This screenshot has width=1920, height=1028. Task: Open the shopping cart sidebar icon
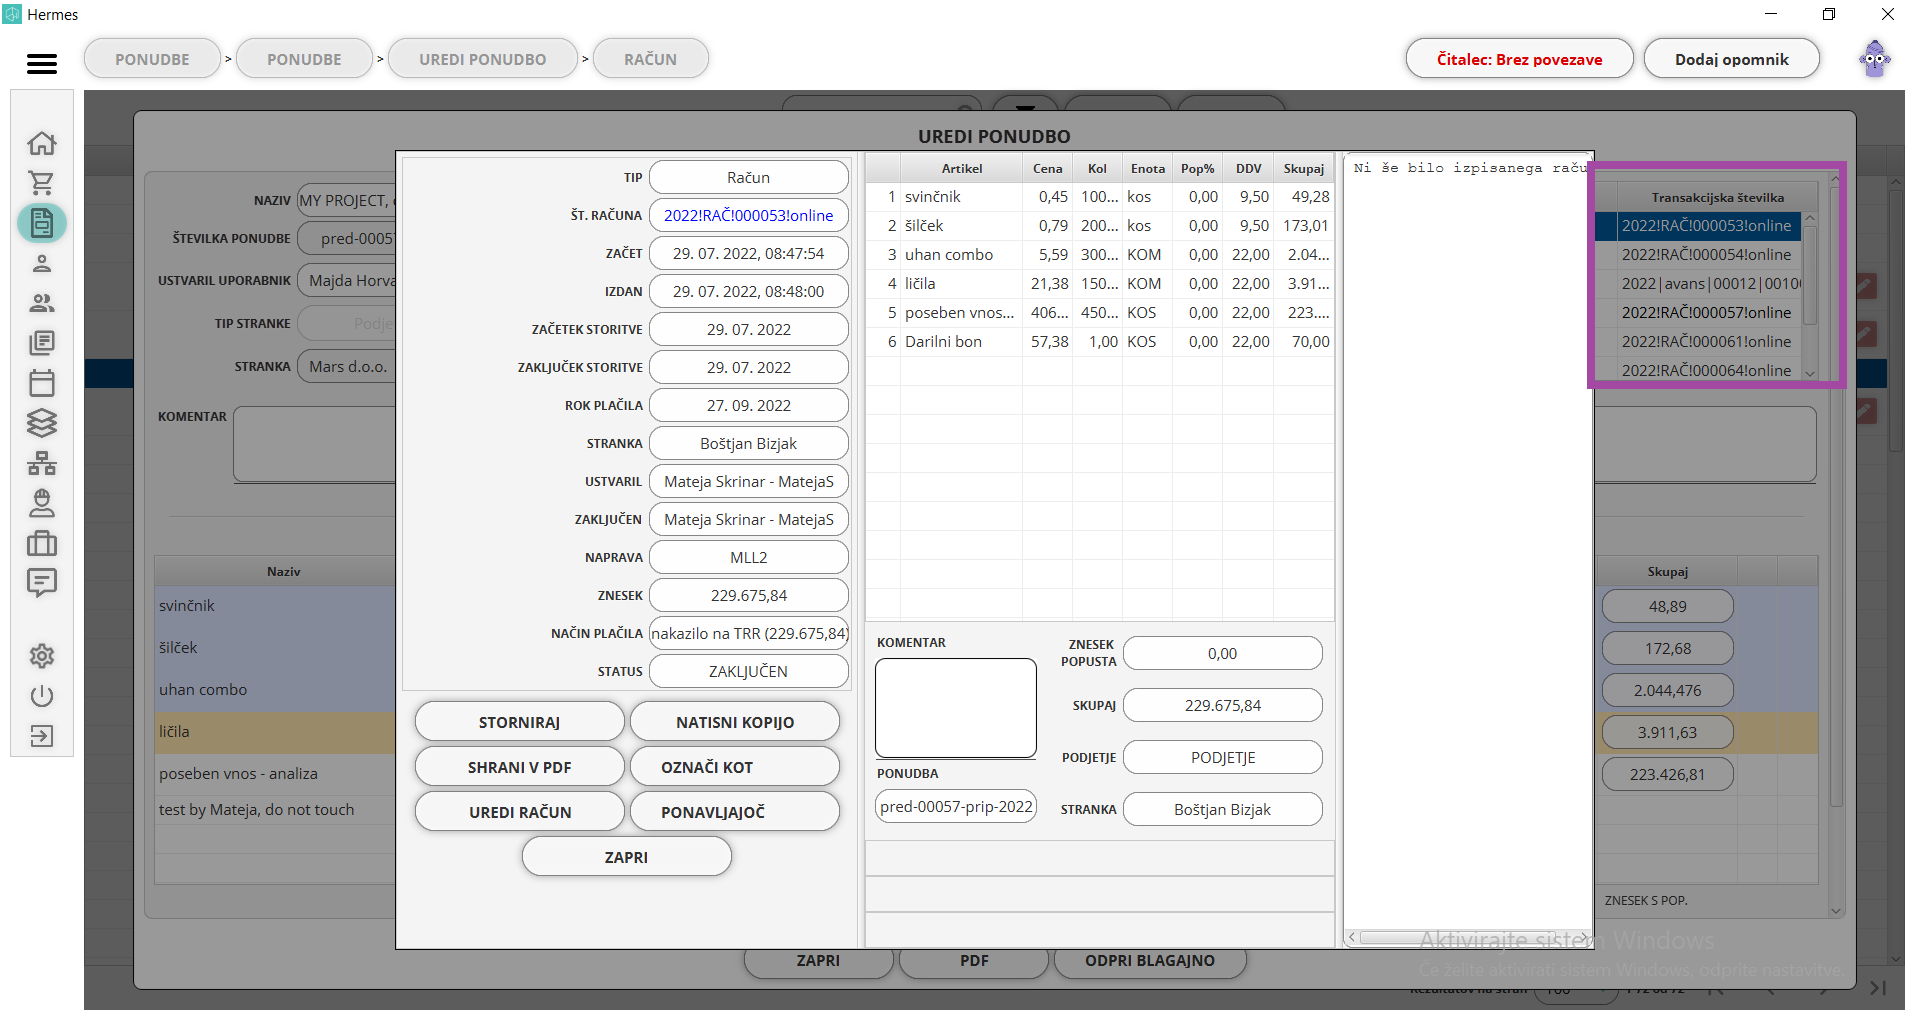[x=42, y=183]
